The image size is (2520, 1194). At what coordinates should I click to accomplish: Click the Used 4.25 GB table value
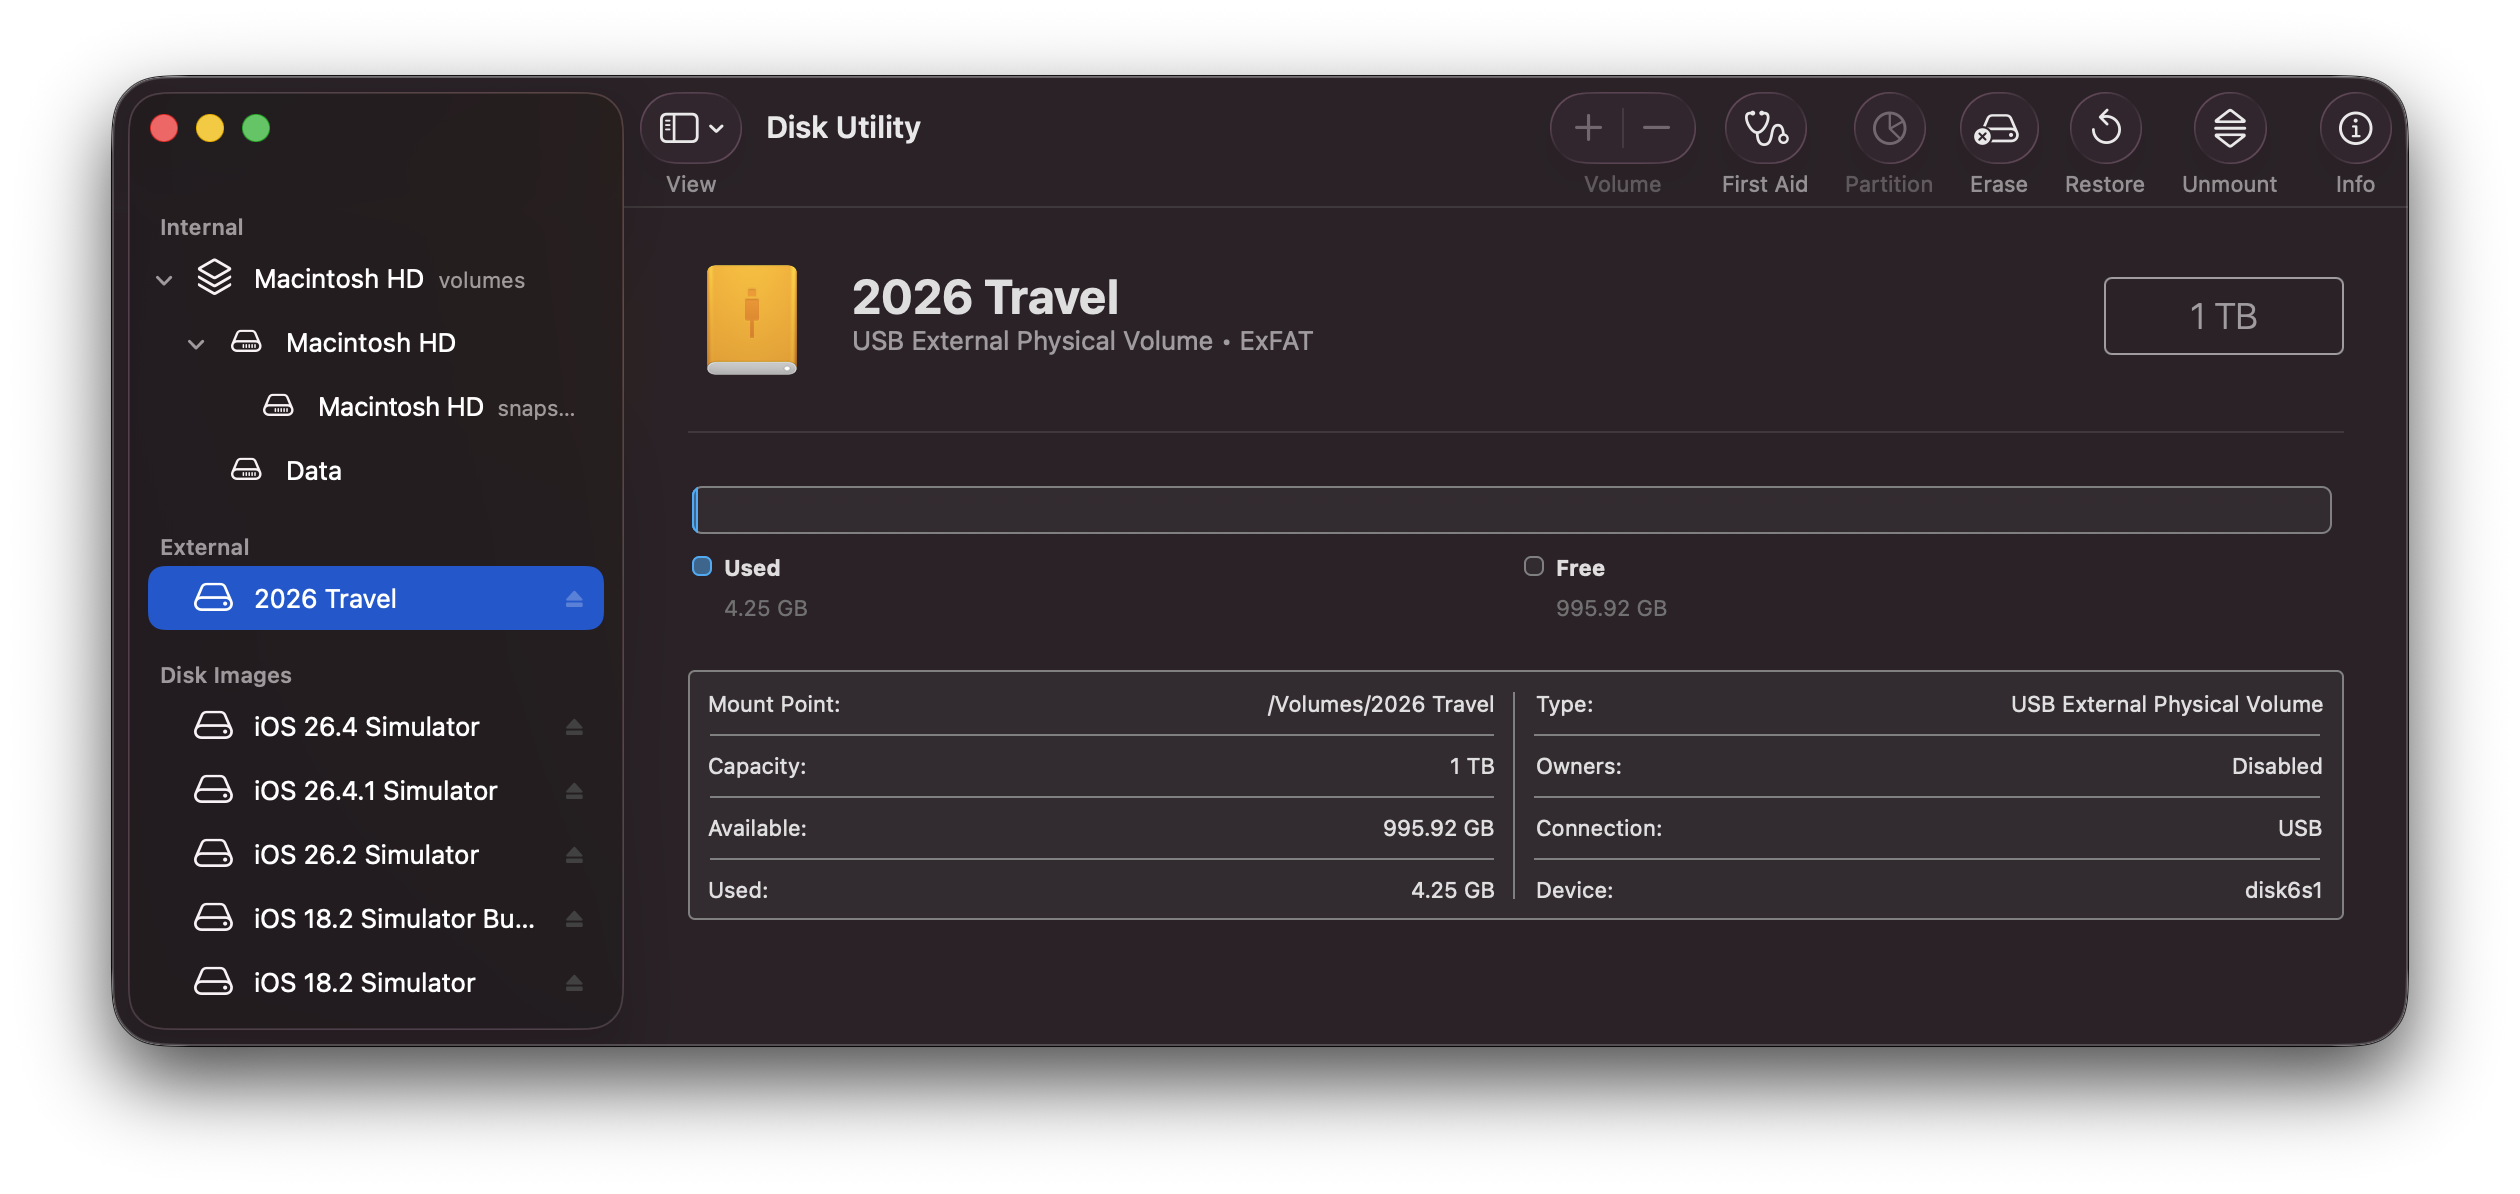tap(1452, 890)
